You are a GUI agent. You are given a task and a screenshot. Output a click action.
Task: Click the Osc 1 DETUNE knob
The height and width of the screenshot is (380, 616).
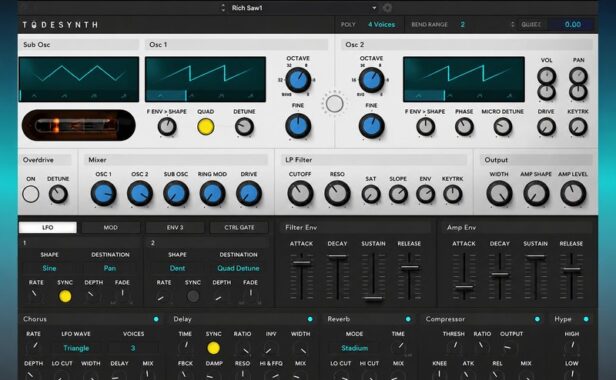(244, 127)
